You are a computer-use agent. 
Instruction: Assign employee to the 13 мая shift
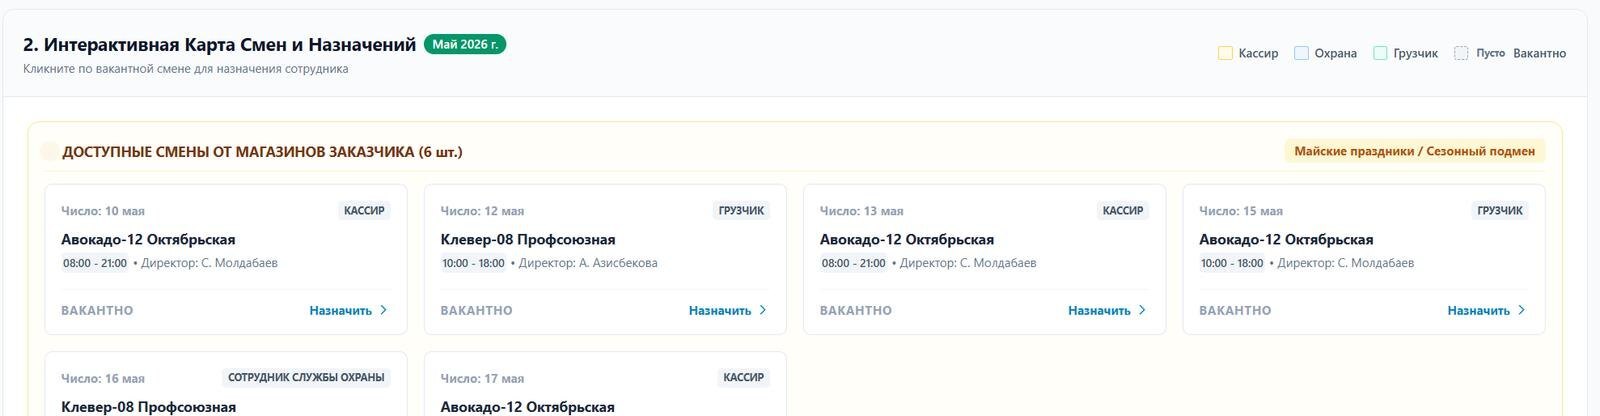pyautogui.click(x=1107, y=310)
